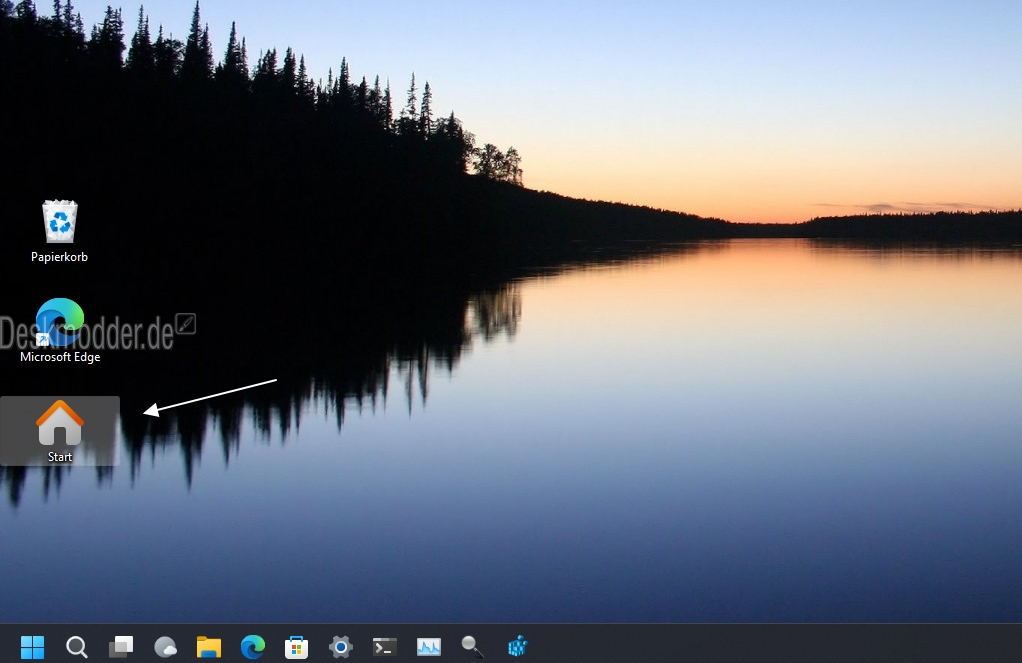Open Windows Terminal from taskbar
Image resolution: width=1022 pixels, height=663 pixels.
pos(385,647)
